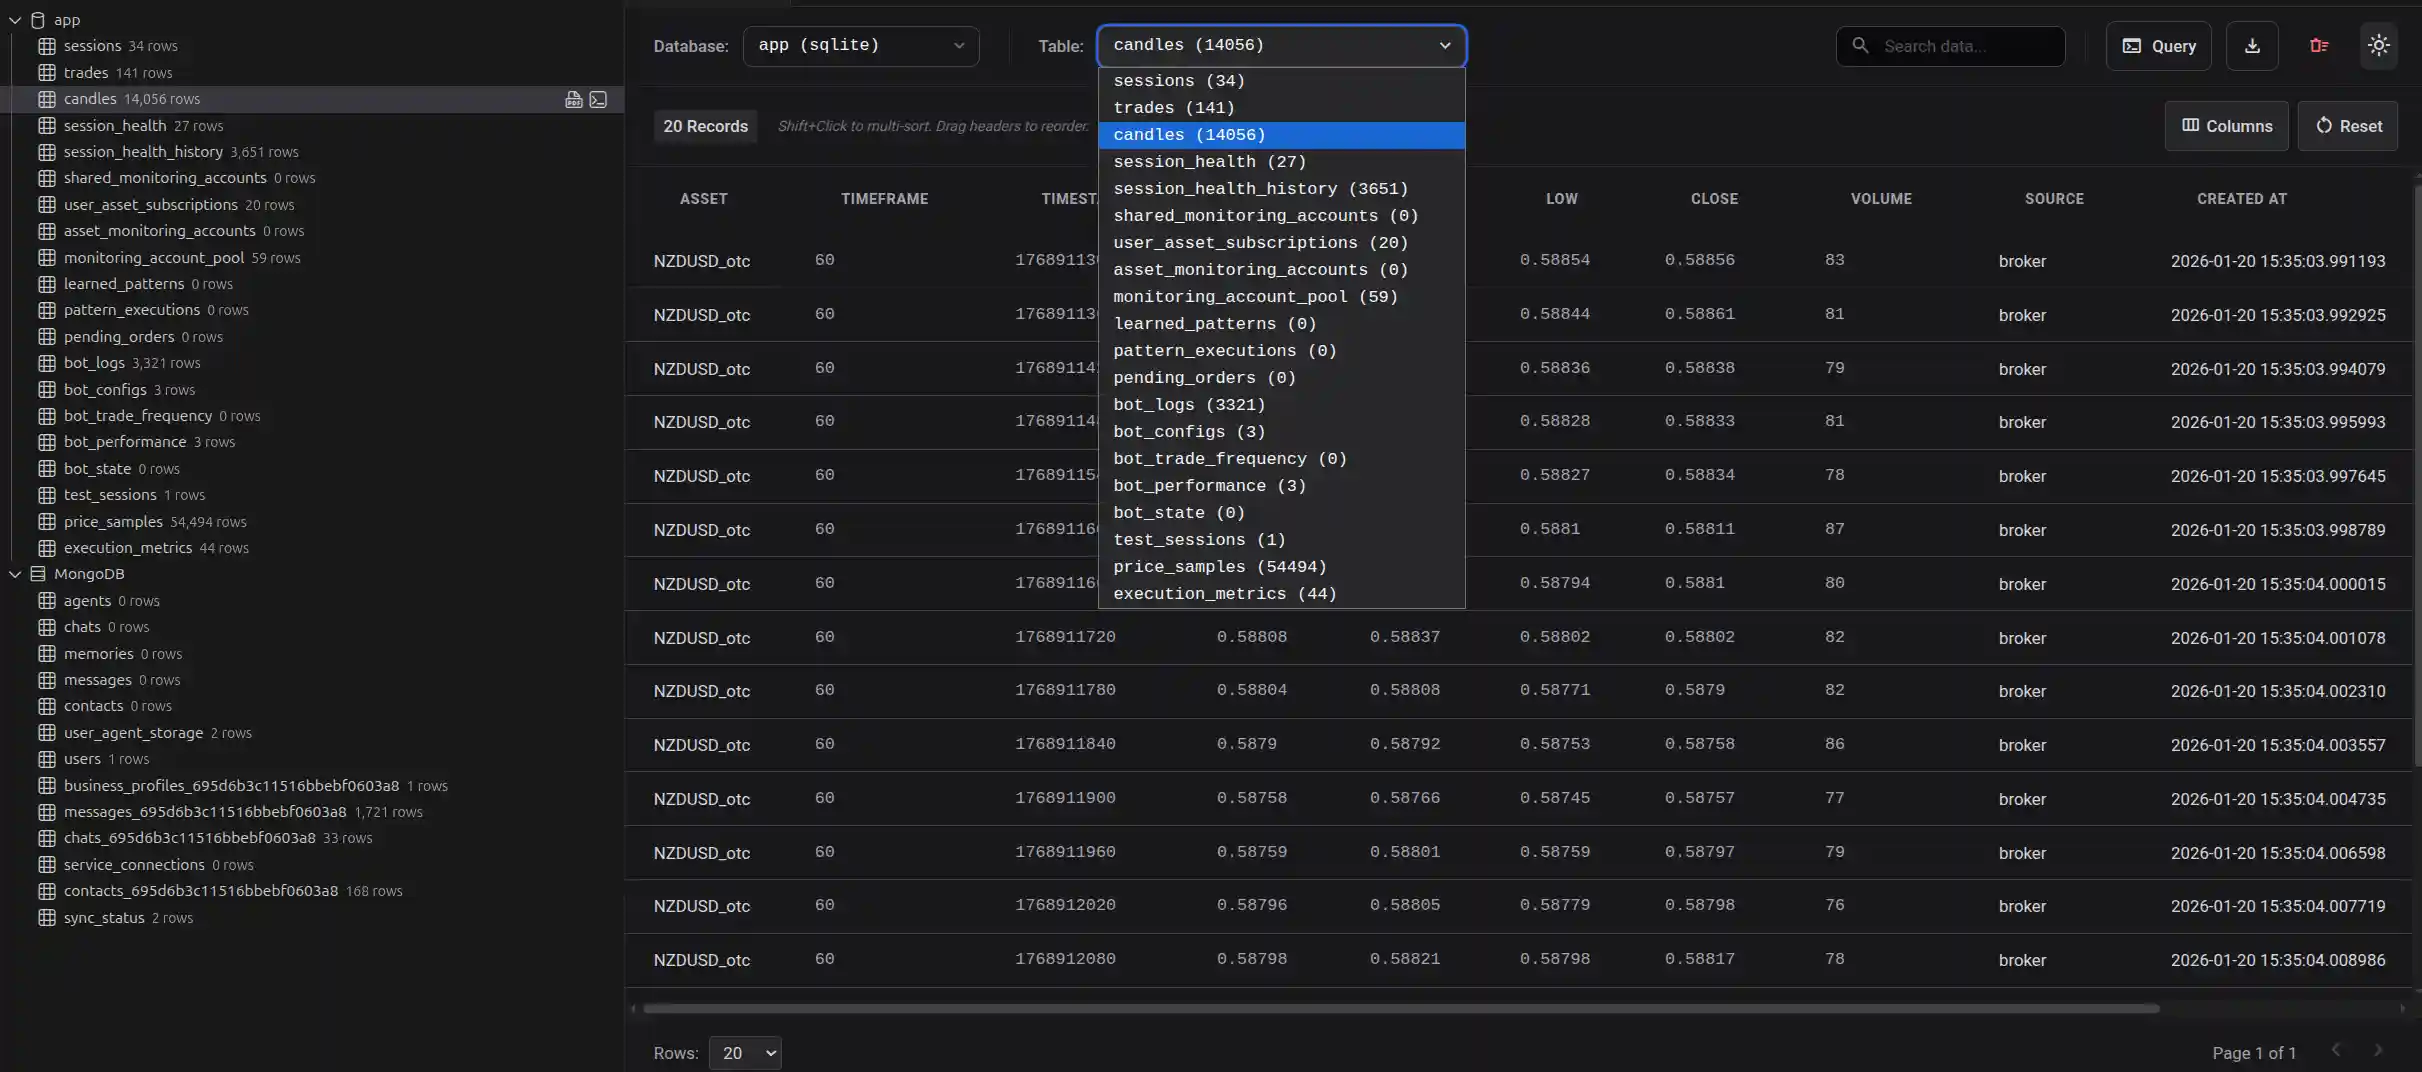The height and width of the screenshot is (1072, 2422).
Task: Click the table grid icon next to price_samples
Action: [x=47, y=522]
